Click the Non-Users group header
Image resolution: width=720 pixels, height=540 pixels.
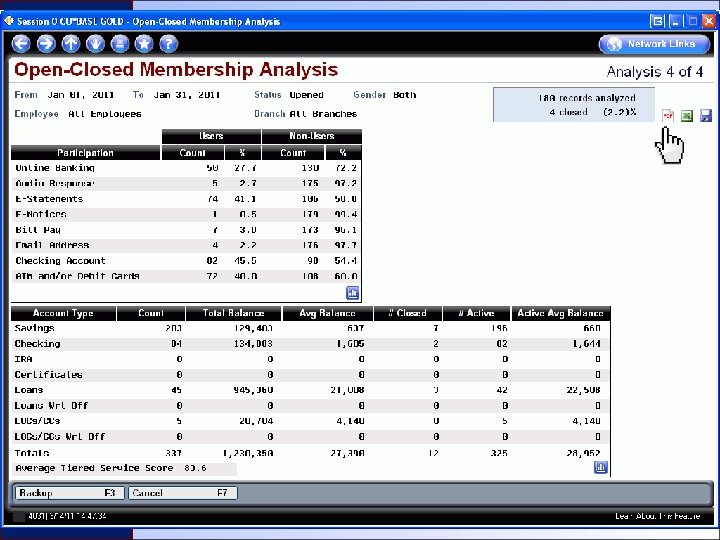pyautogui.click(x=312, y=136)
